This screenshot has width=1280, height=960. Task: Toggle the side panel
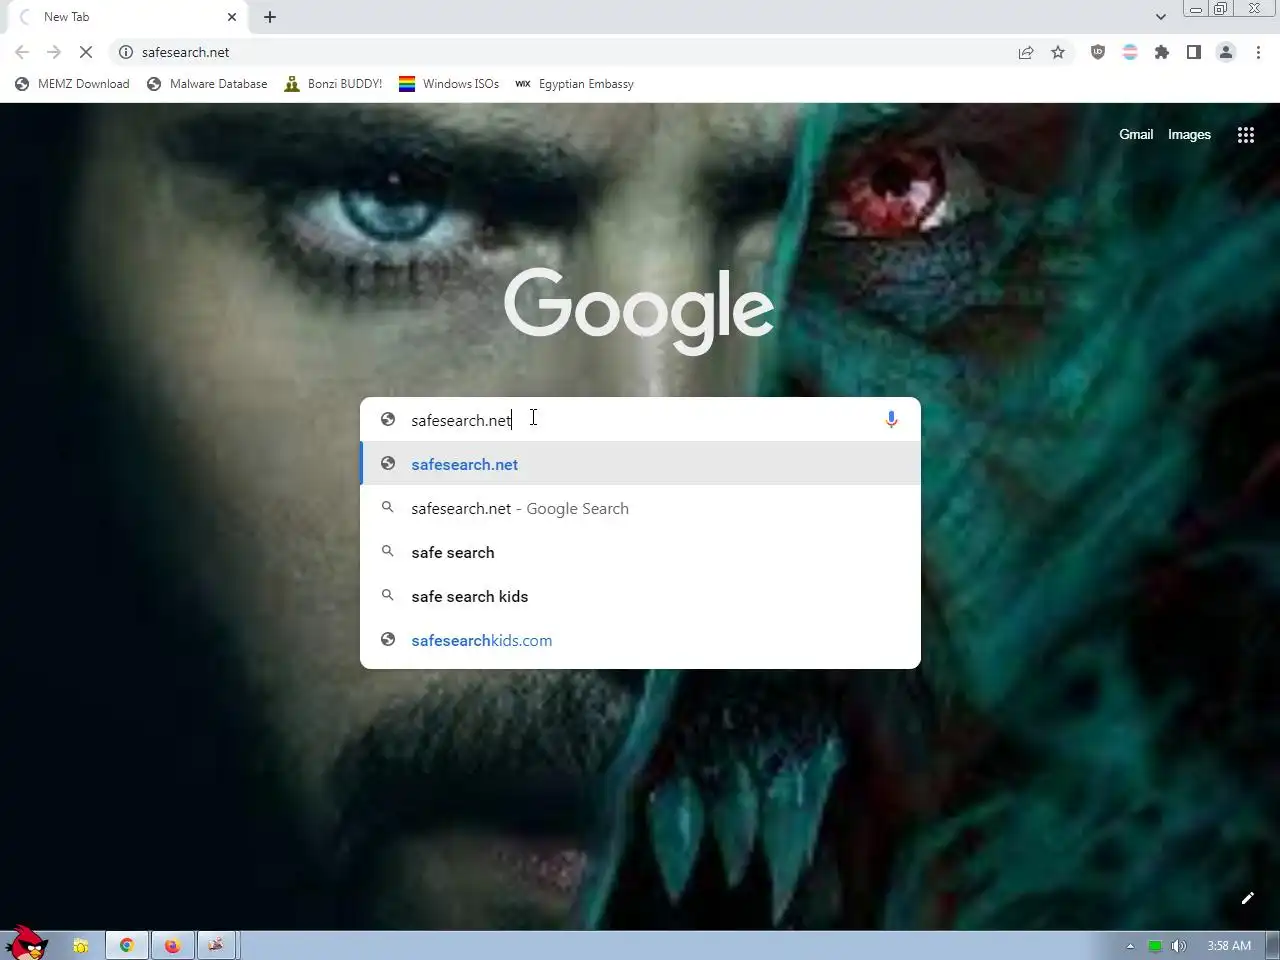pyautogui.click(x=1194, y=52)
